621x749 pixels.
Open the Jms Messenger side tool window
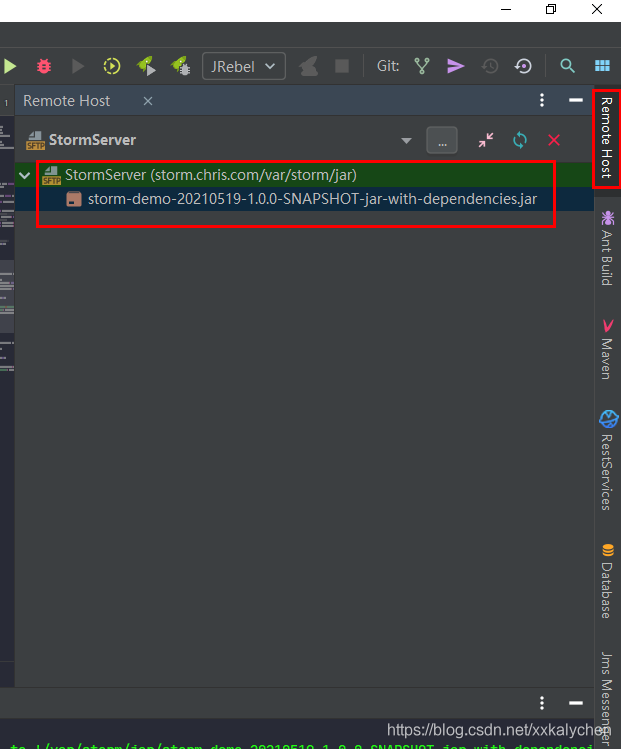607,698
